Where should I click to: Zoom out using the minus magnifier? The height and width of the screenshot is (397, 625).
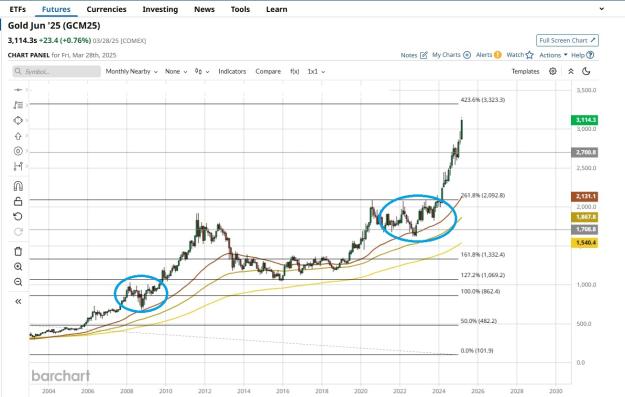click(18, 282)
